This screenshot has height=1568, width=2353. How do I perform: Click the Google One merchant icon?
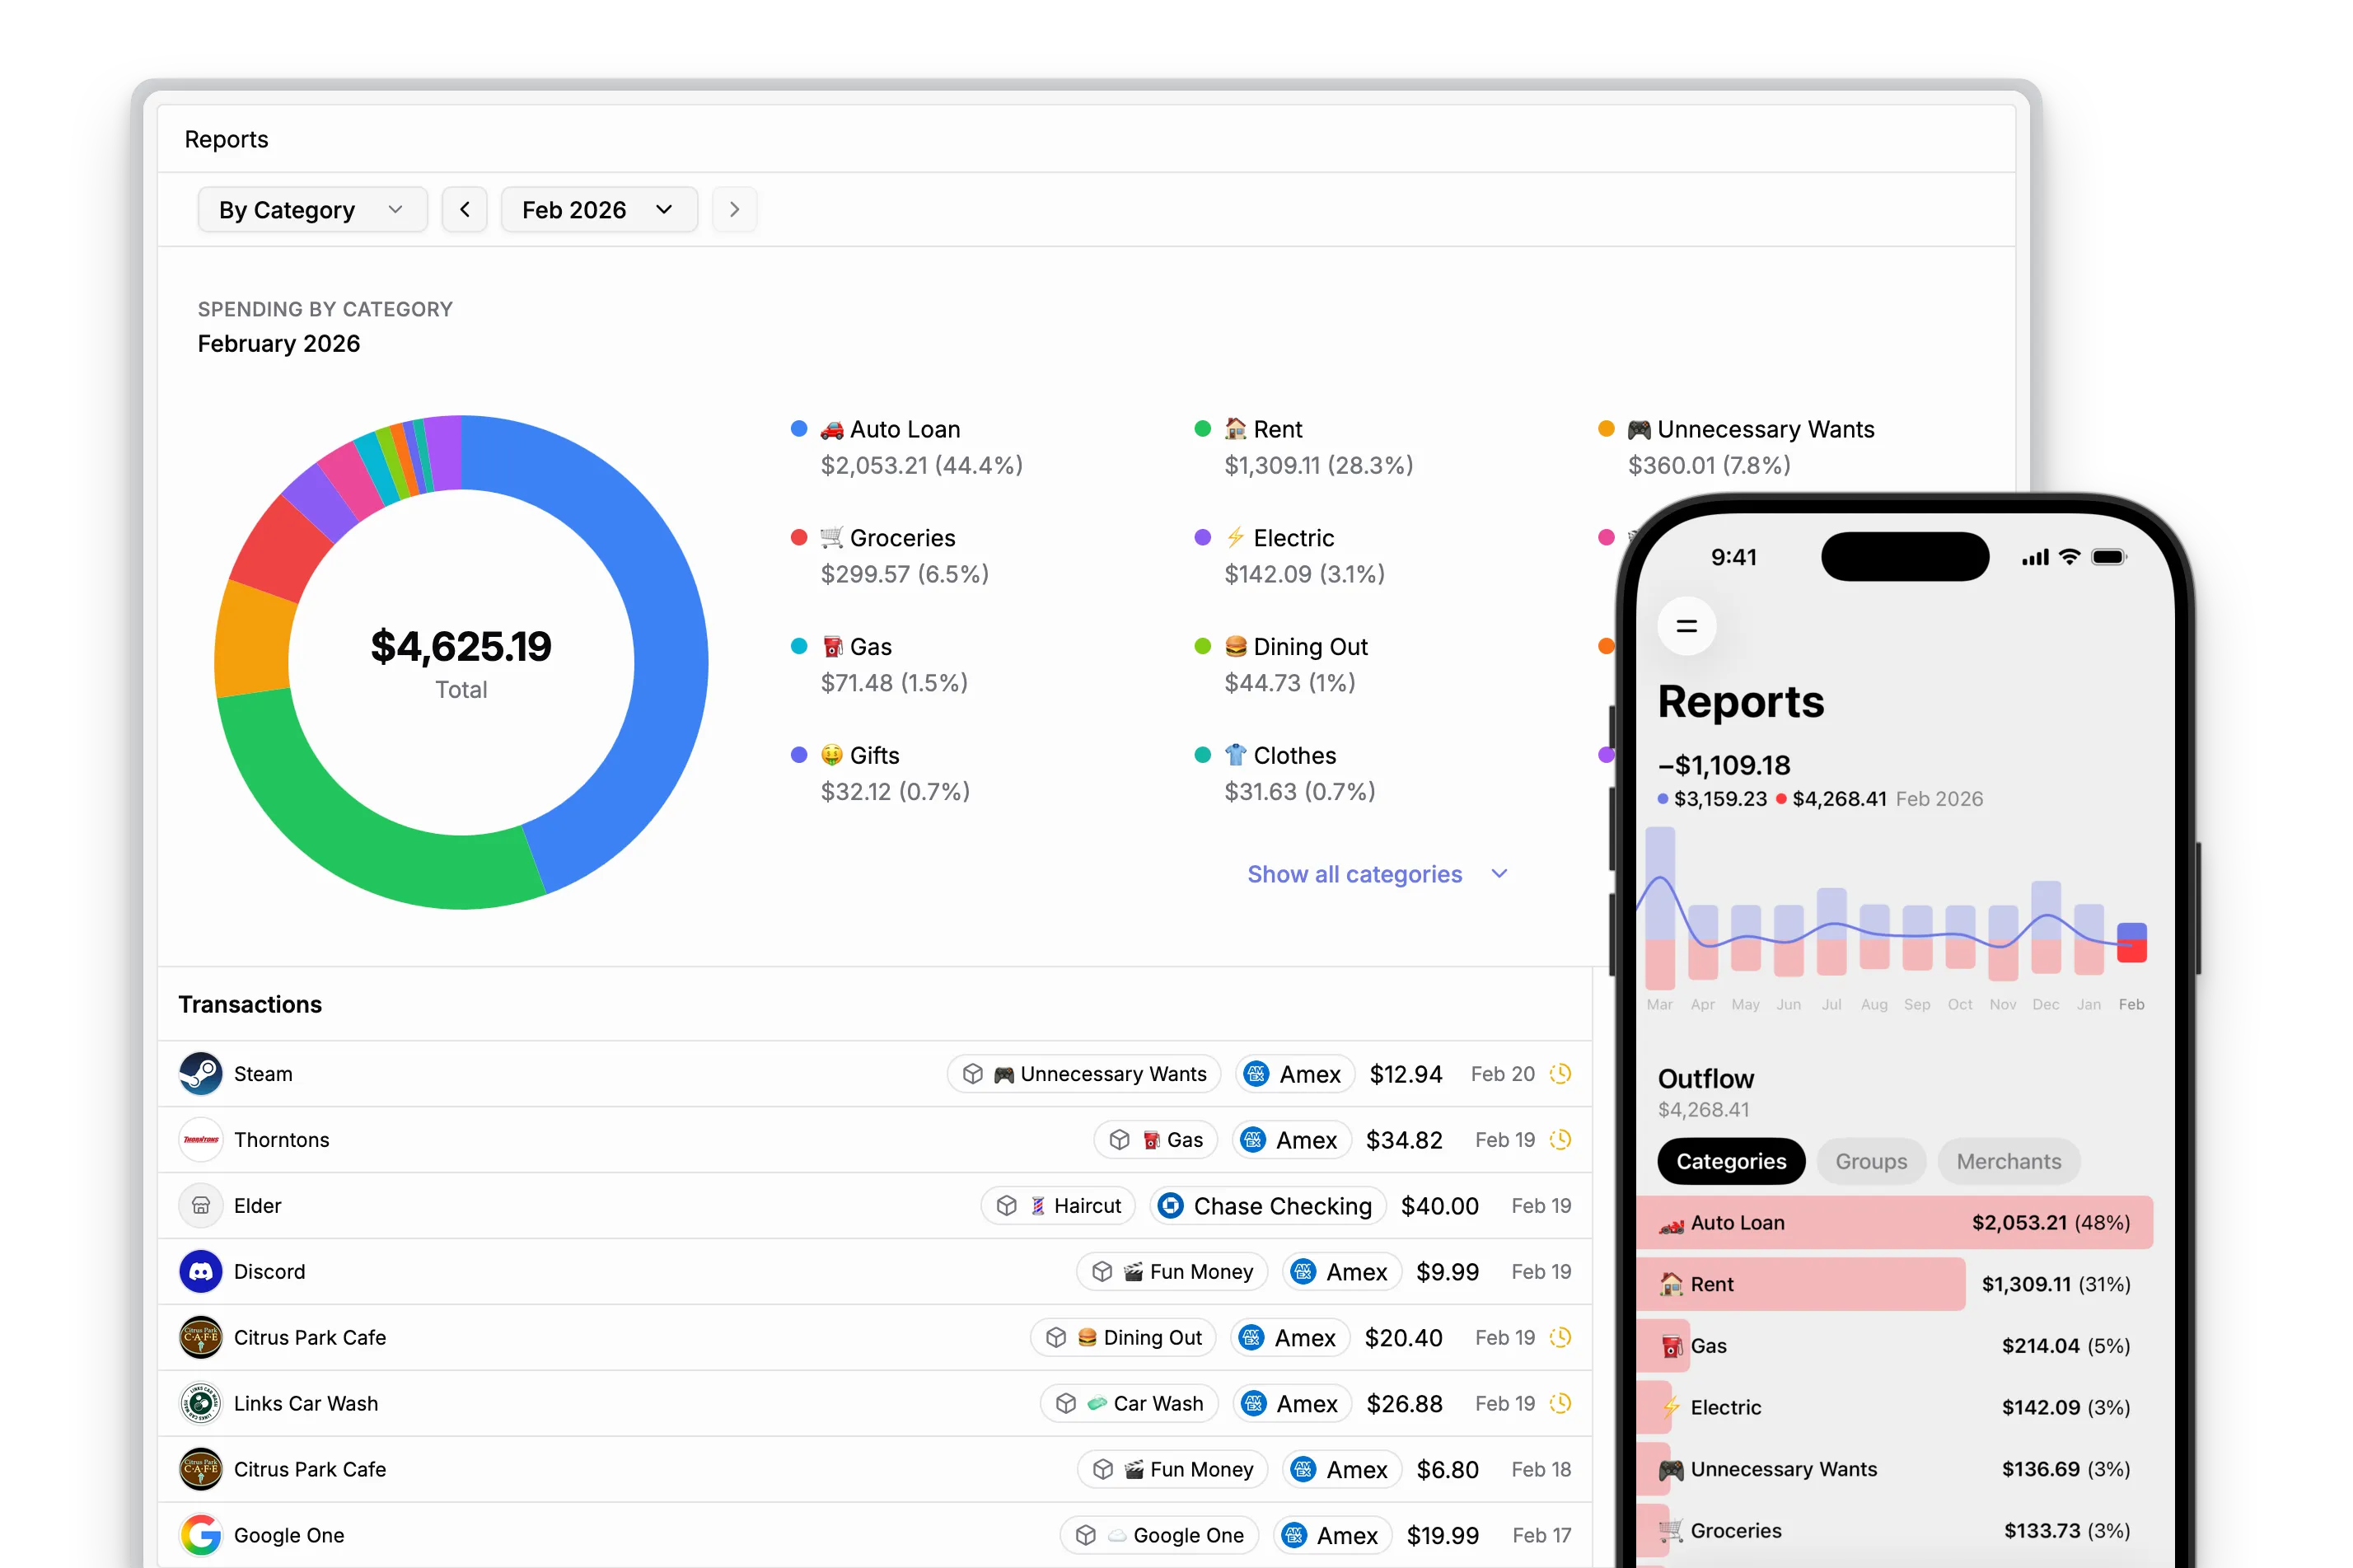[x=200, y=1535]
